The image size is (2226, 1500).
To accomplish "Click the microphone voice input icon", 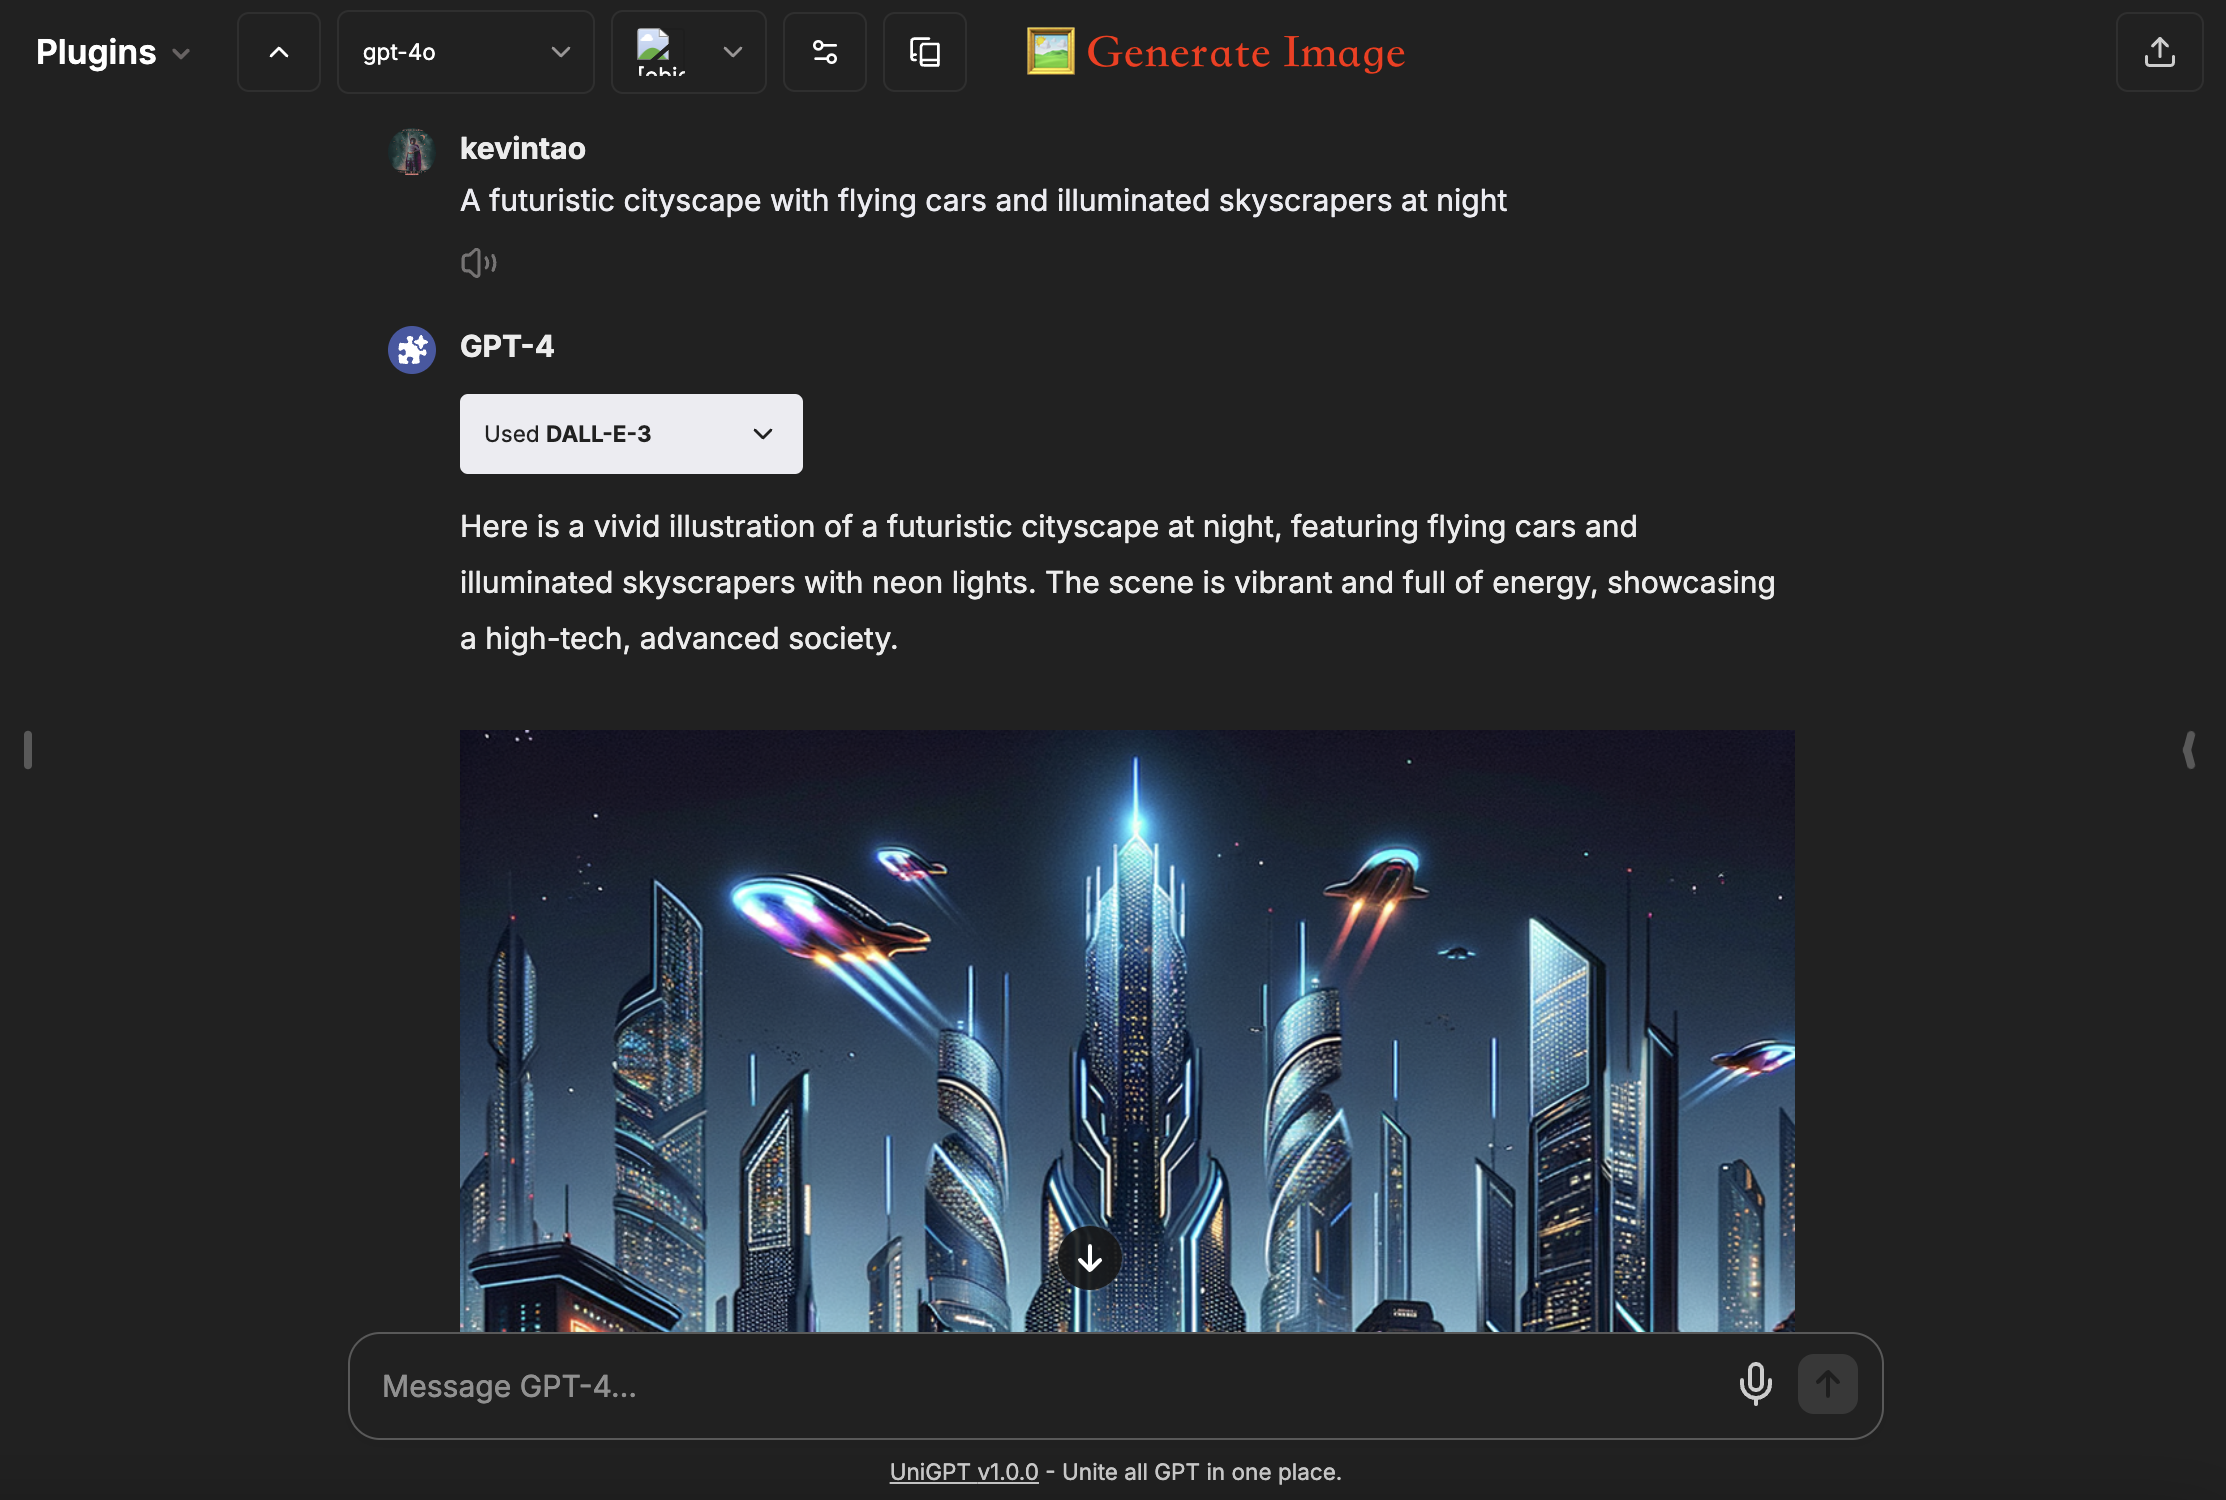I will click(1755, 1384).
